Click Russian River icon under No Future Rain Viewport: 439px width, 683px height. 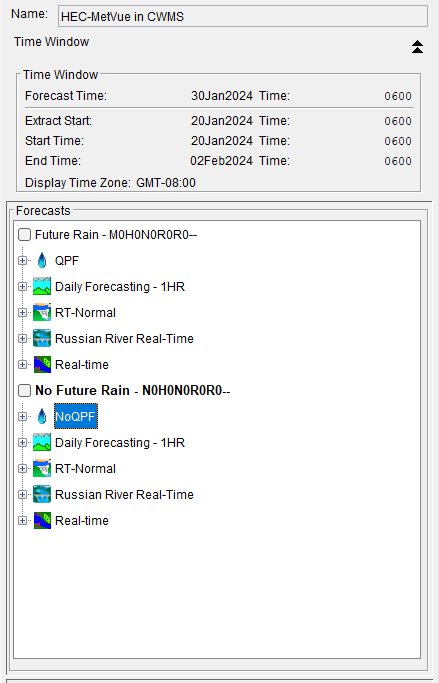[x=42, y=494]
